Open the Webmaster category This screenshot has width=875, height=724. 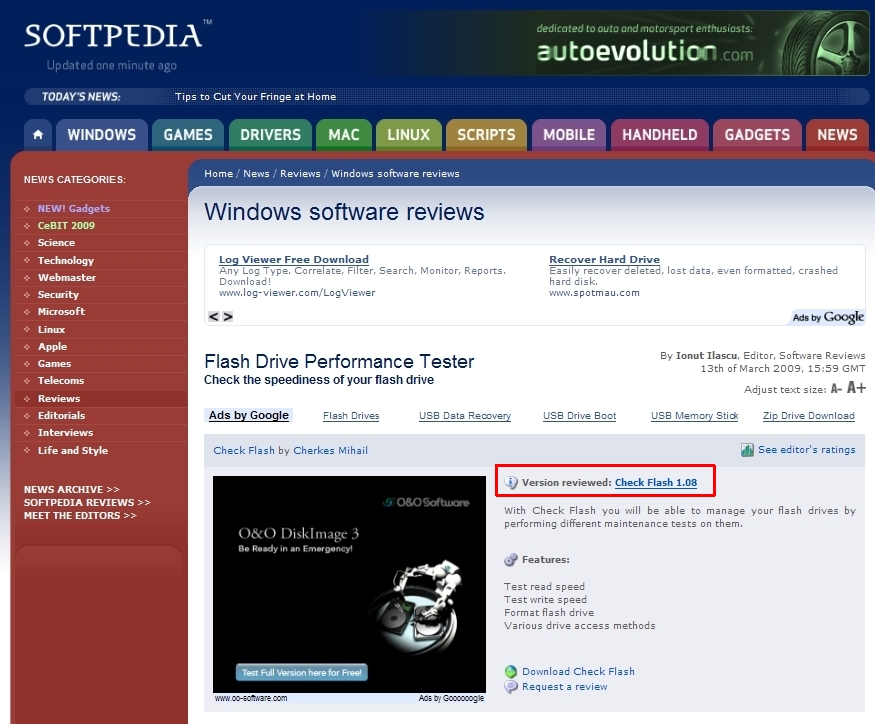pyautogui.click(x=66, y=277)
